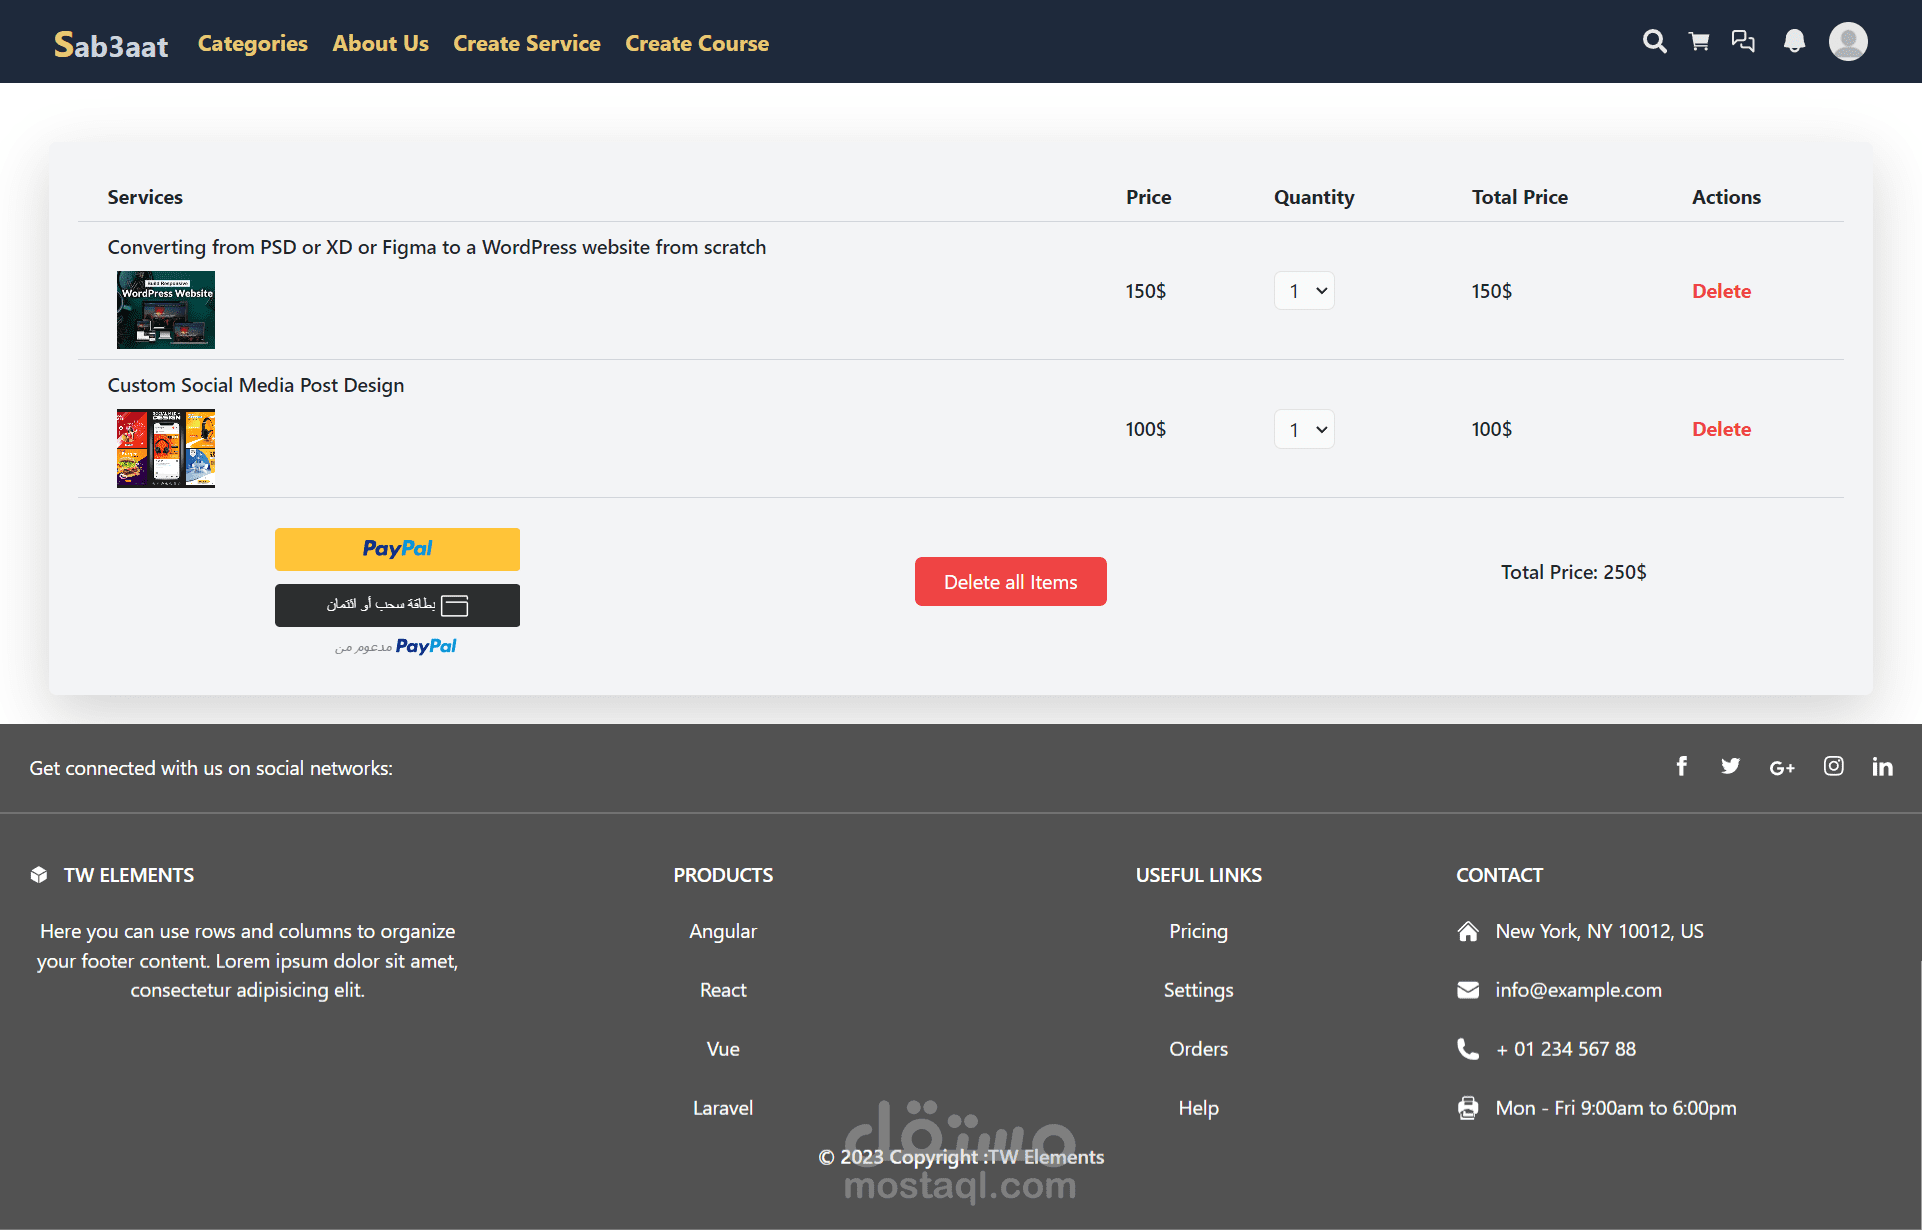Image resolution: width=1922 pixels, height=1231 pixels.
Task: Go to Create Service page
Action: point(526,43)
